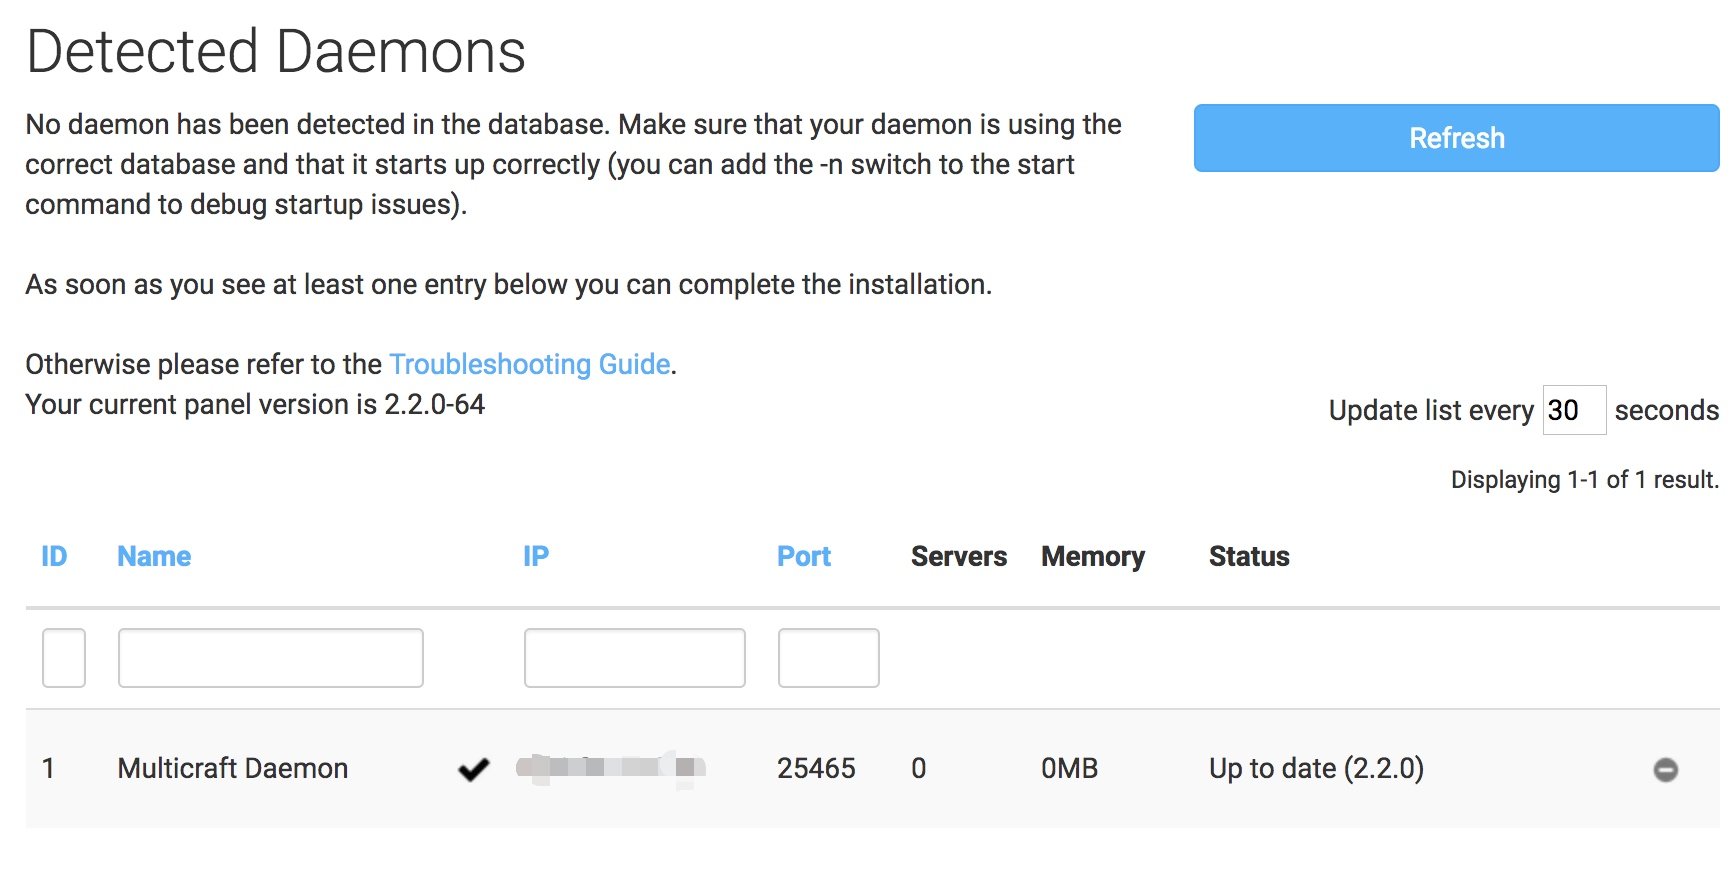
Task: Sort daemons by the Port column
Action: [803, 556]
